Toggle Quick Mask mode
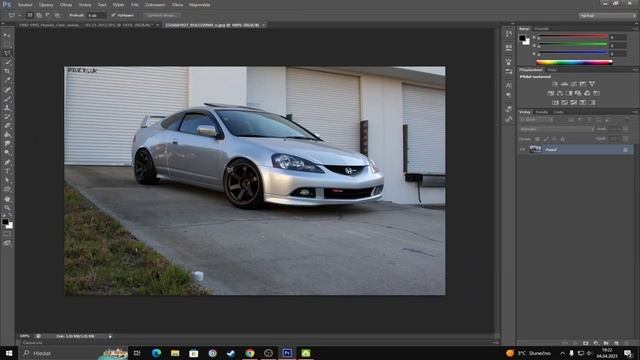Screen dimensions: 640x360 [7, 234]
